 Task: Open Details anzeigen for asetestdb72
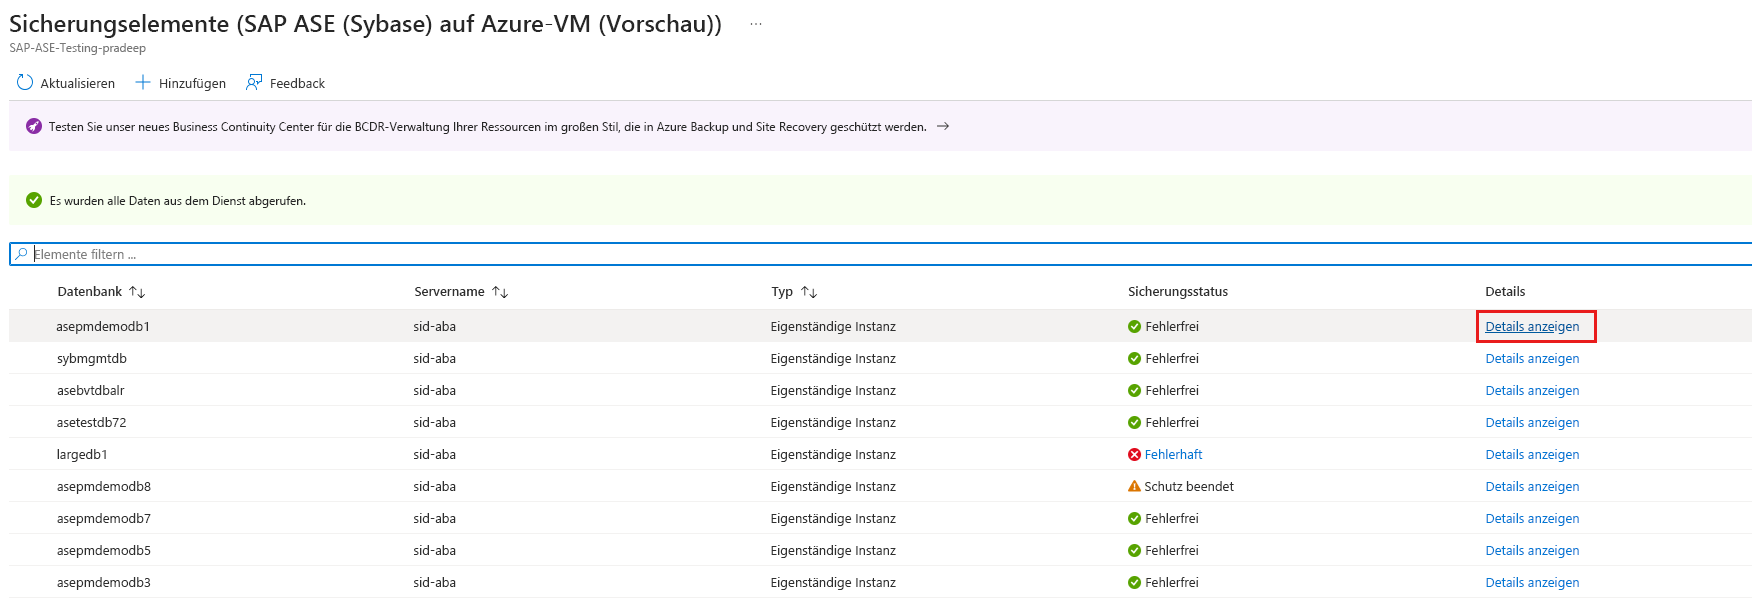pyautogui.click(x=1532, y=422)
